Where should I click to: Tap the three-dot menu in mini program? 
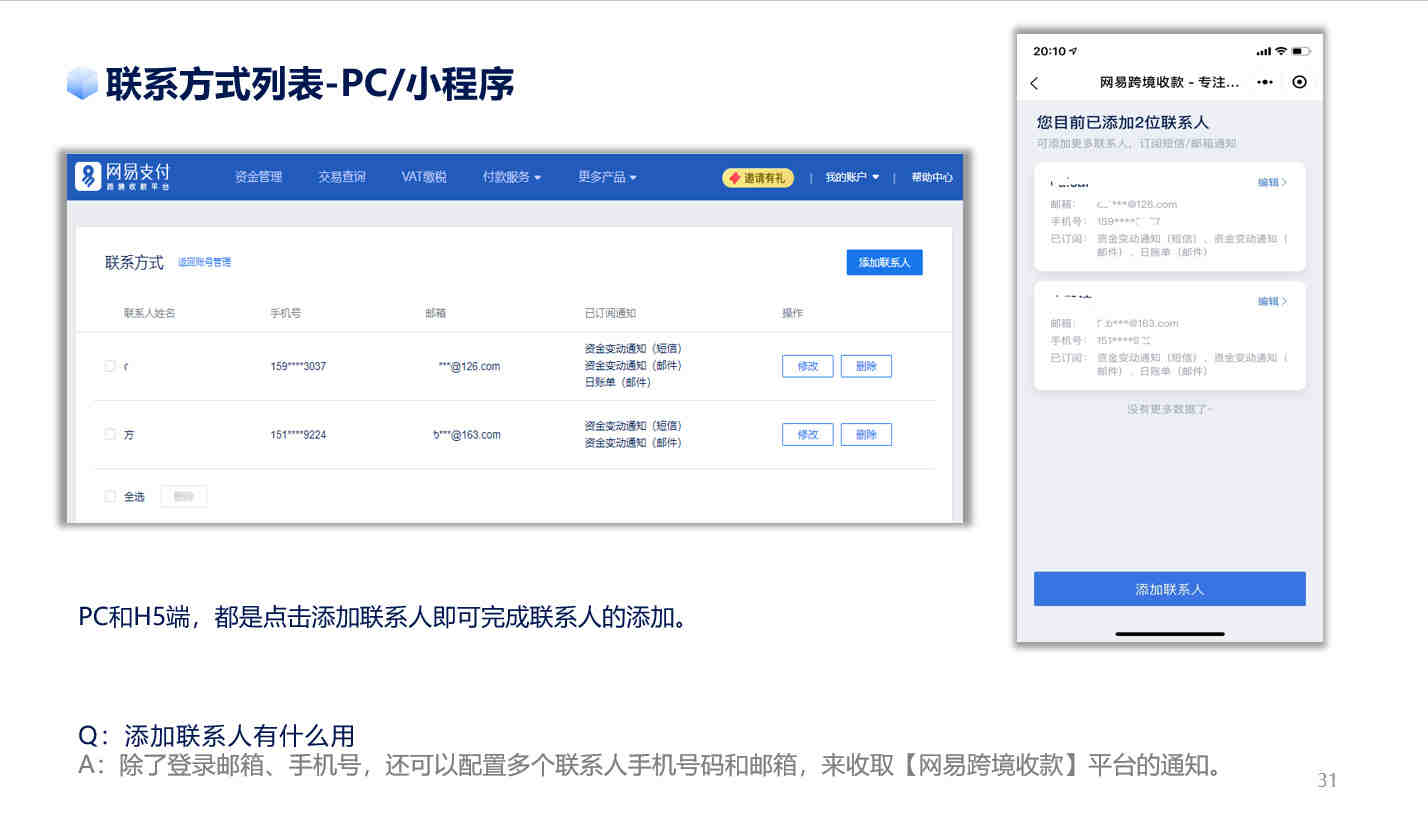pyautogui.click(x=1265, y=82)
